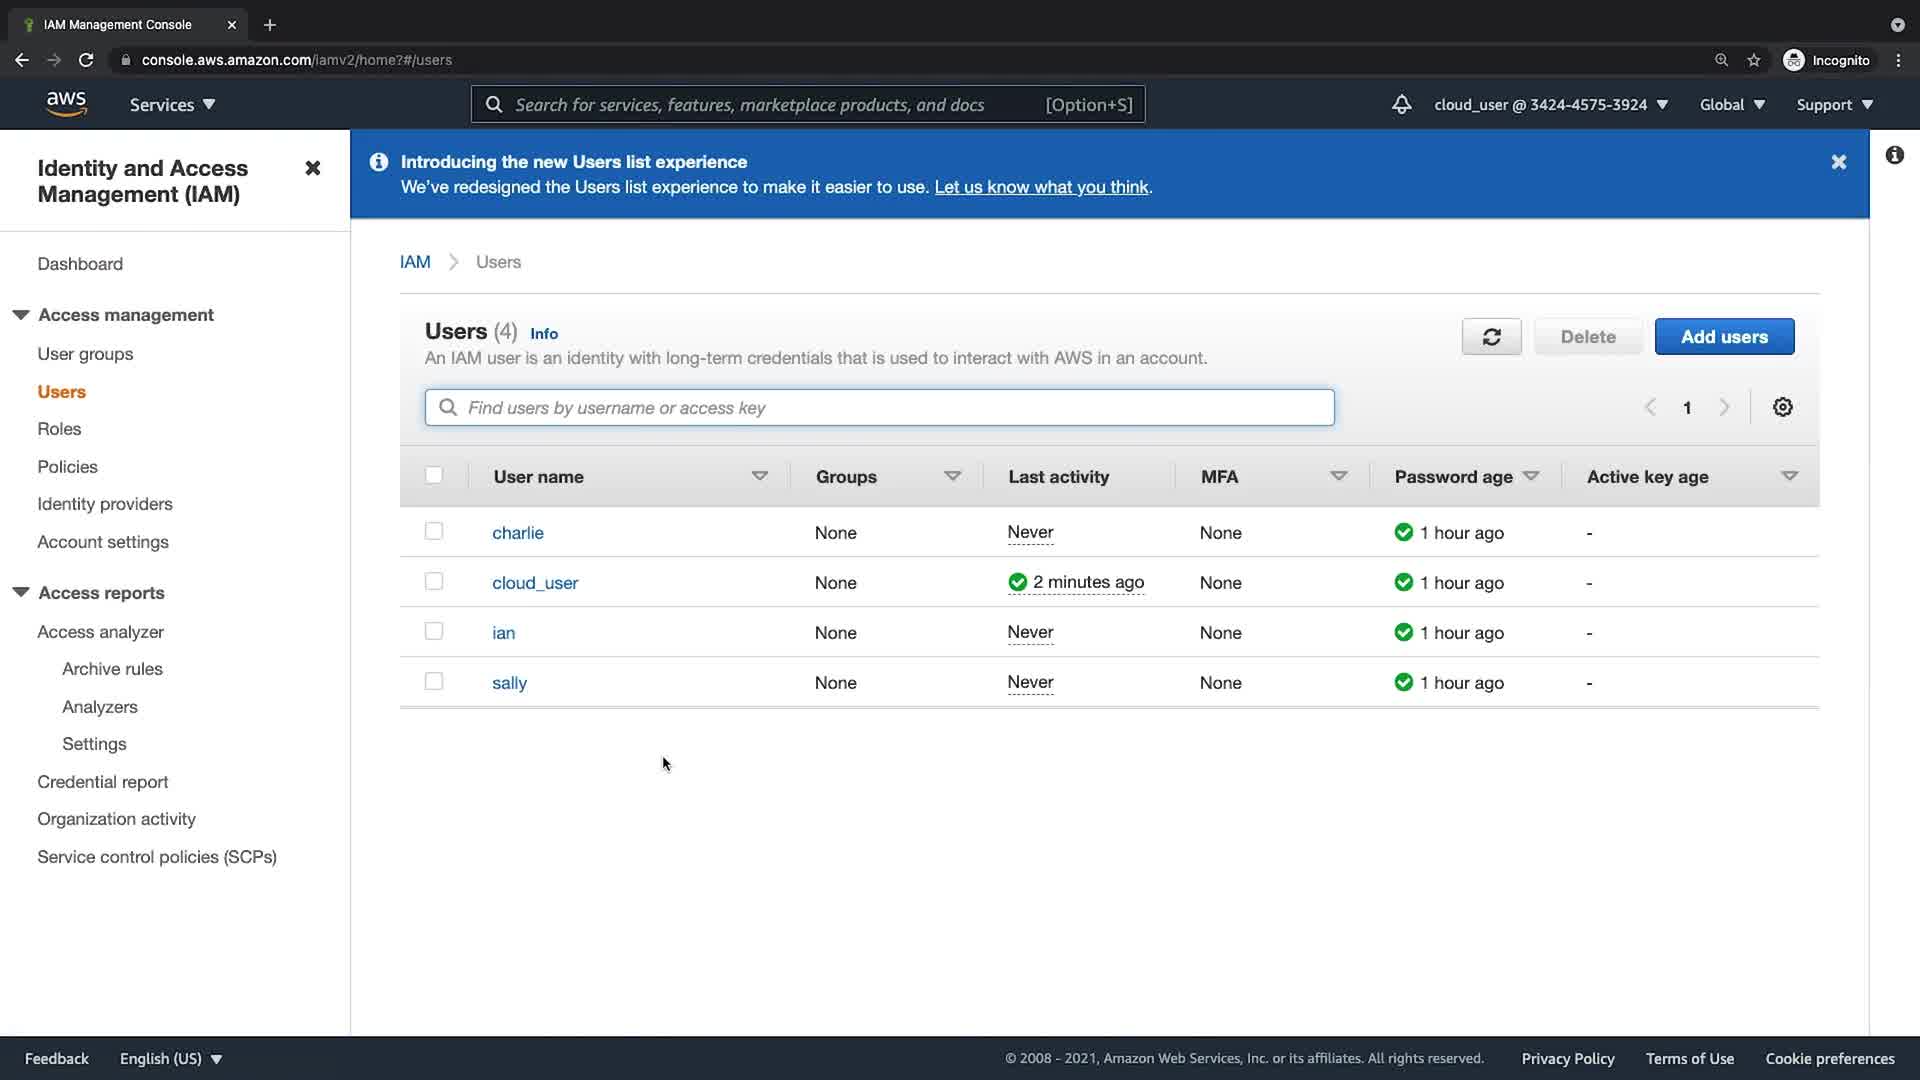1920x1080 pixels.
Task: Open the Global region dropdown
Action: pos(1732,104)
